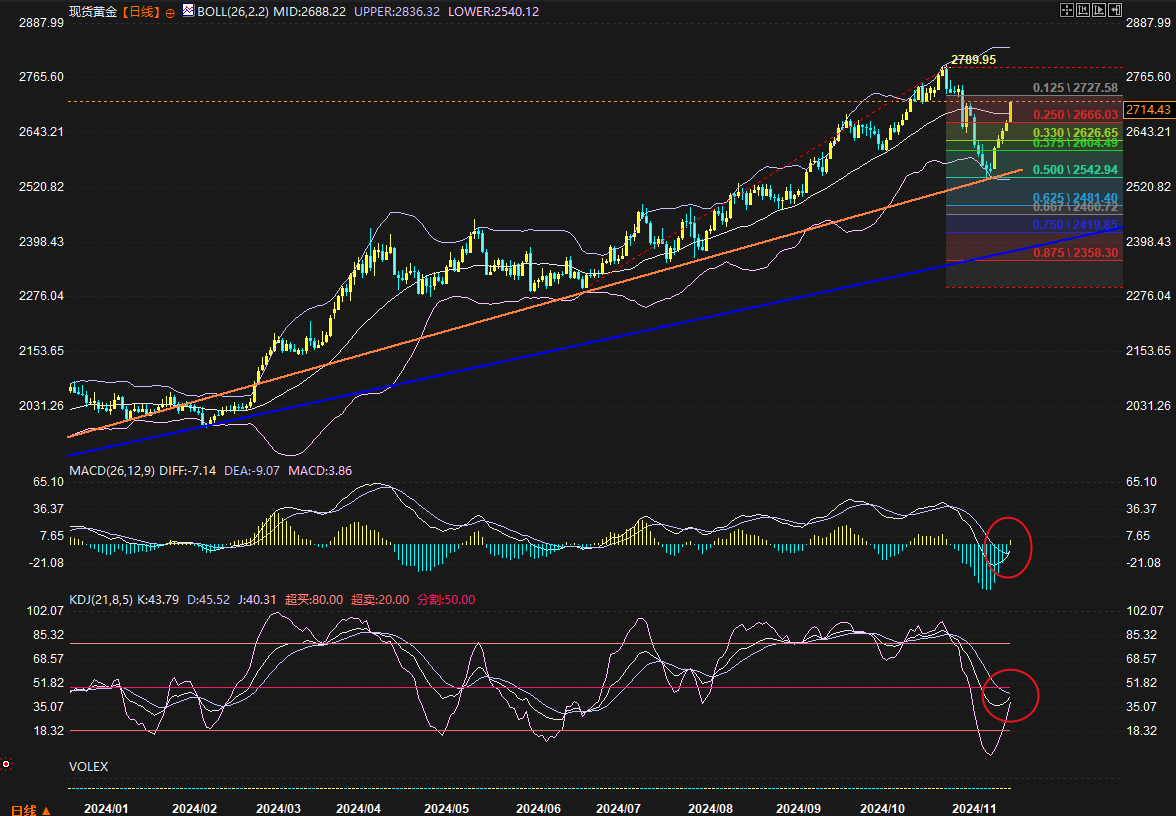Click the crosshair cursor icon at top right
The image size is (1176, 816).
coord(1067,10)
